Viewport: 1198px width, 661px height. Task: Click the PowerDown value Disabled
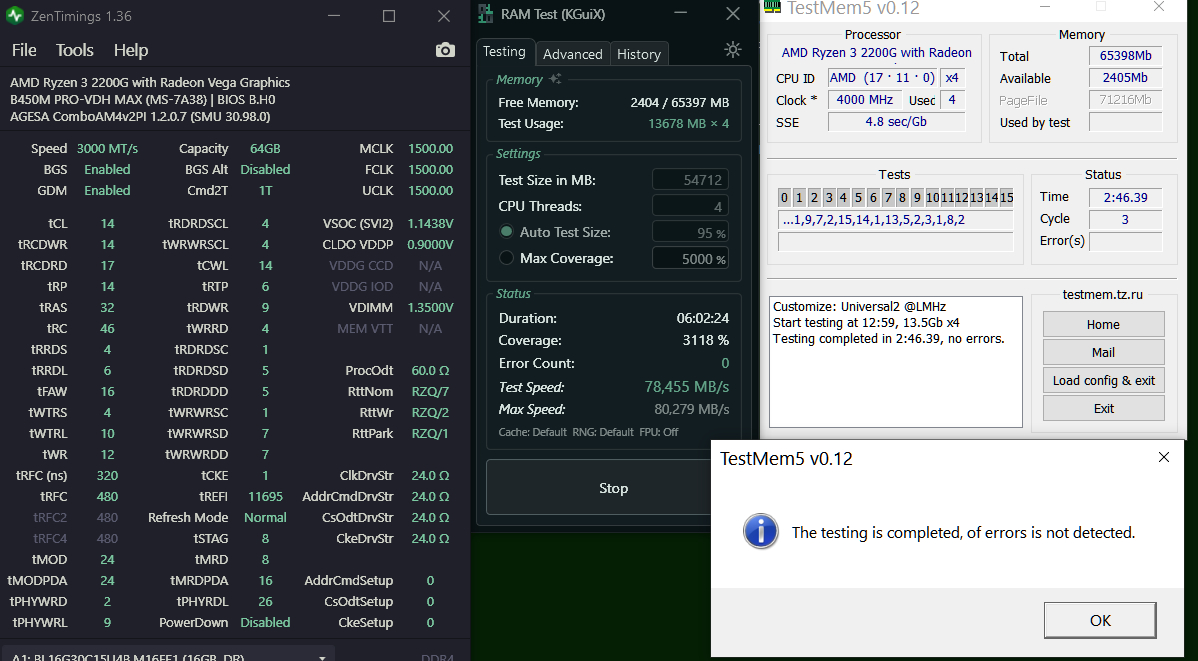click(265, 623)
